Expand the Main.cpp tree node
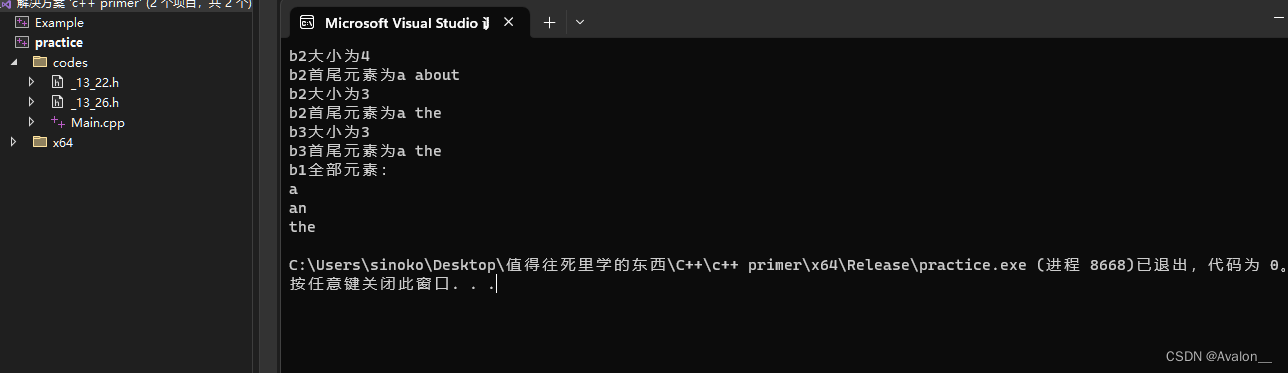This screenshot has height=373, width=1288. (31, 122)
